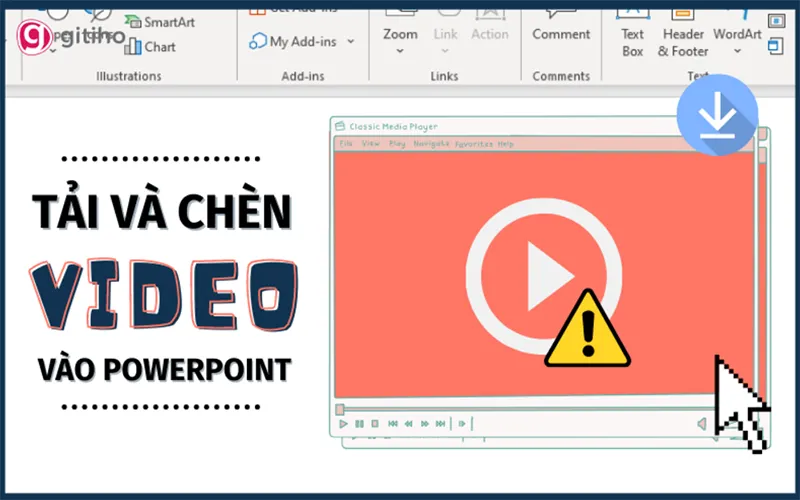Skip to previous track in media player

(x=393, y=424)
